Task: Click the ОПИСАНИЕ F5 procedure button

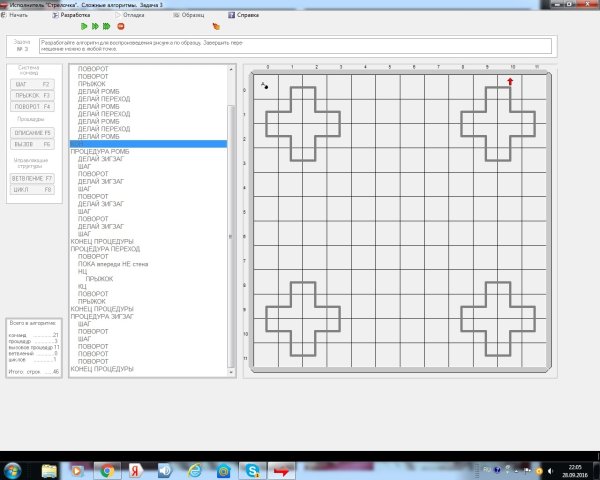Action: 32,132
